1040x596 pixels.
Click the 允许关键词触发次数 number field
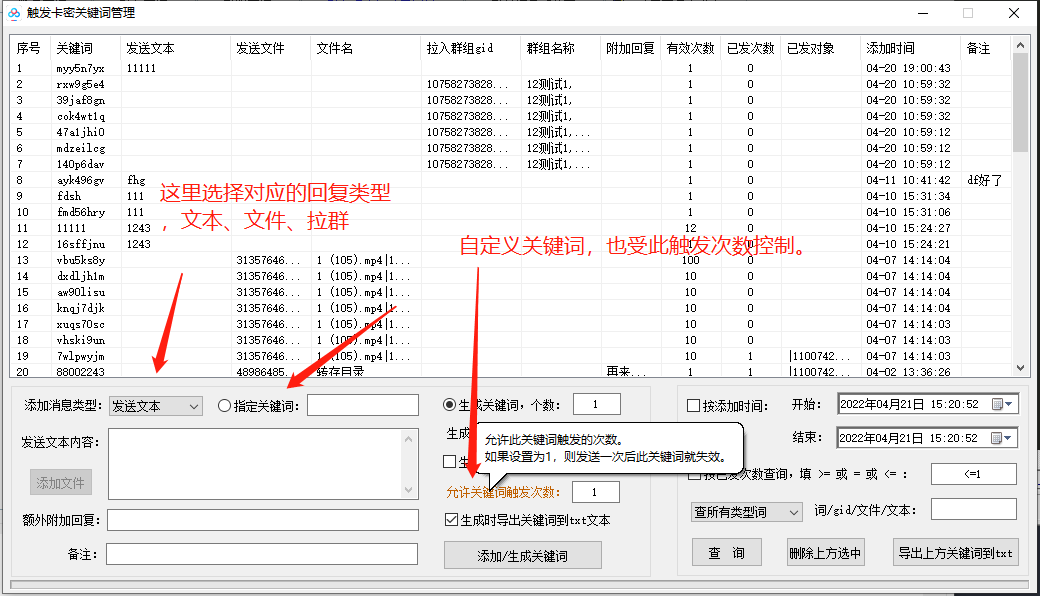pos(596,491)
